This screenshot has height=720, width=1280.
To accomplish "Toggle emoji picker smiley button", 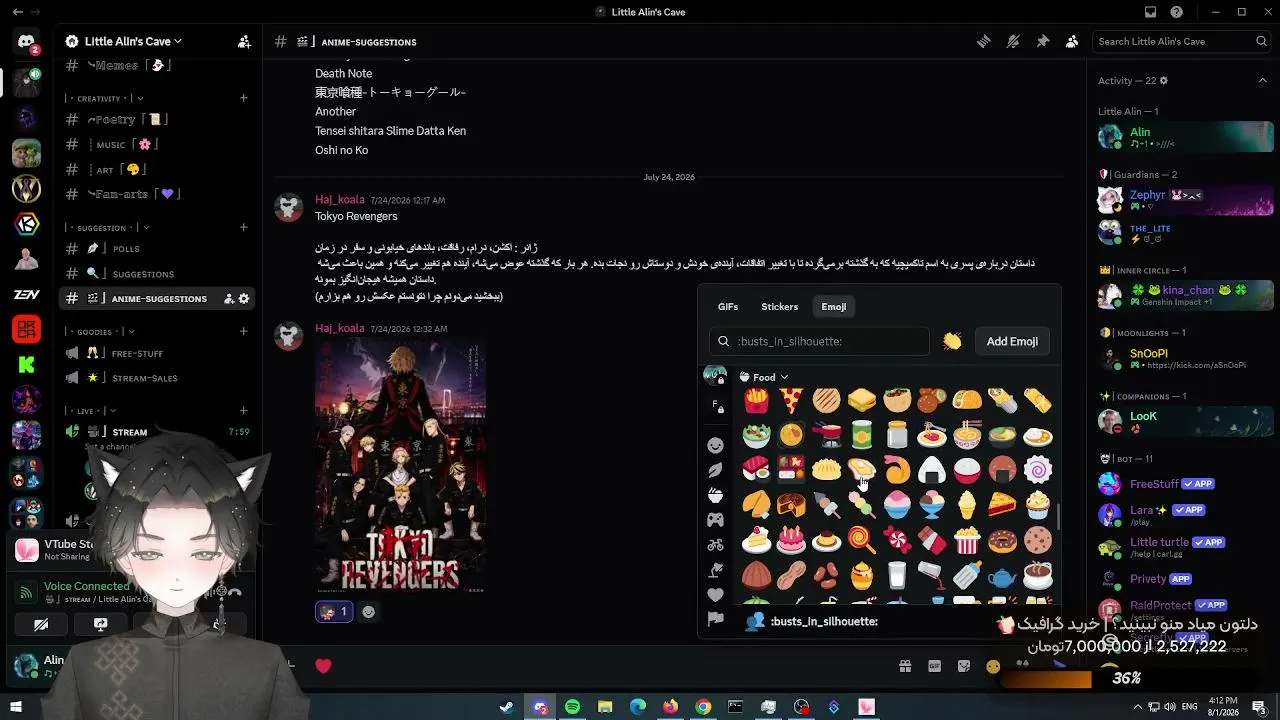I will click(993, 666).
